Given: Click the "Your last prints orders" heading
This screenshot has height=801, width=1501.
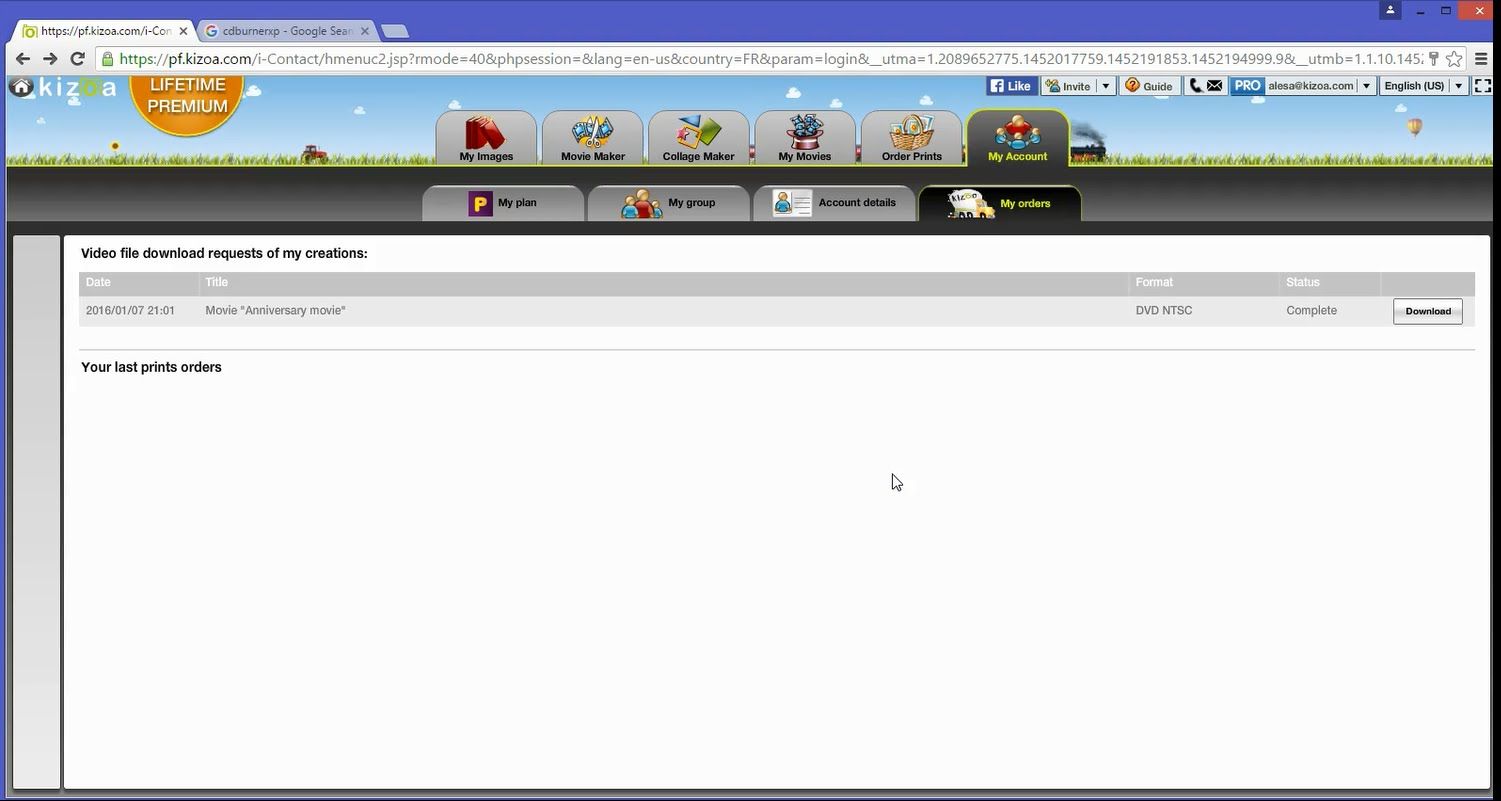Looking at the screenshot, I should pos(151,367).
